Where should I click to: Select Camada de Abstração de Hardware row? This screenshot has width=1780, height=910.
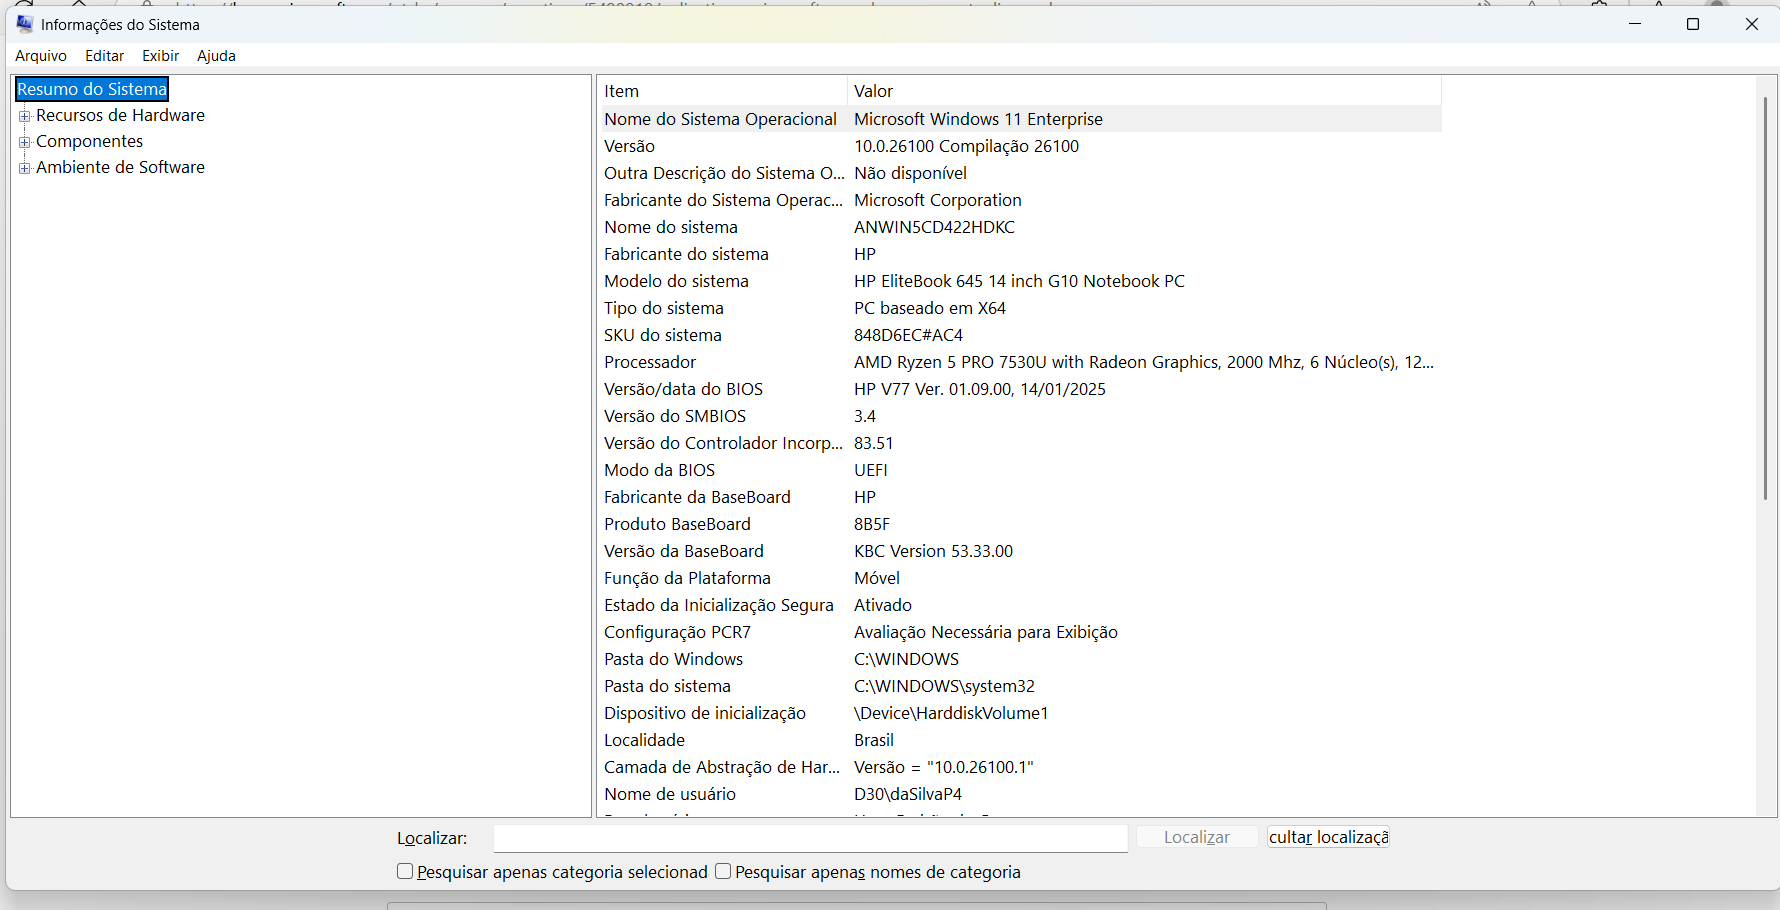coord(1021,767)
